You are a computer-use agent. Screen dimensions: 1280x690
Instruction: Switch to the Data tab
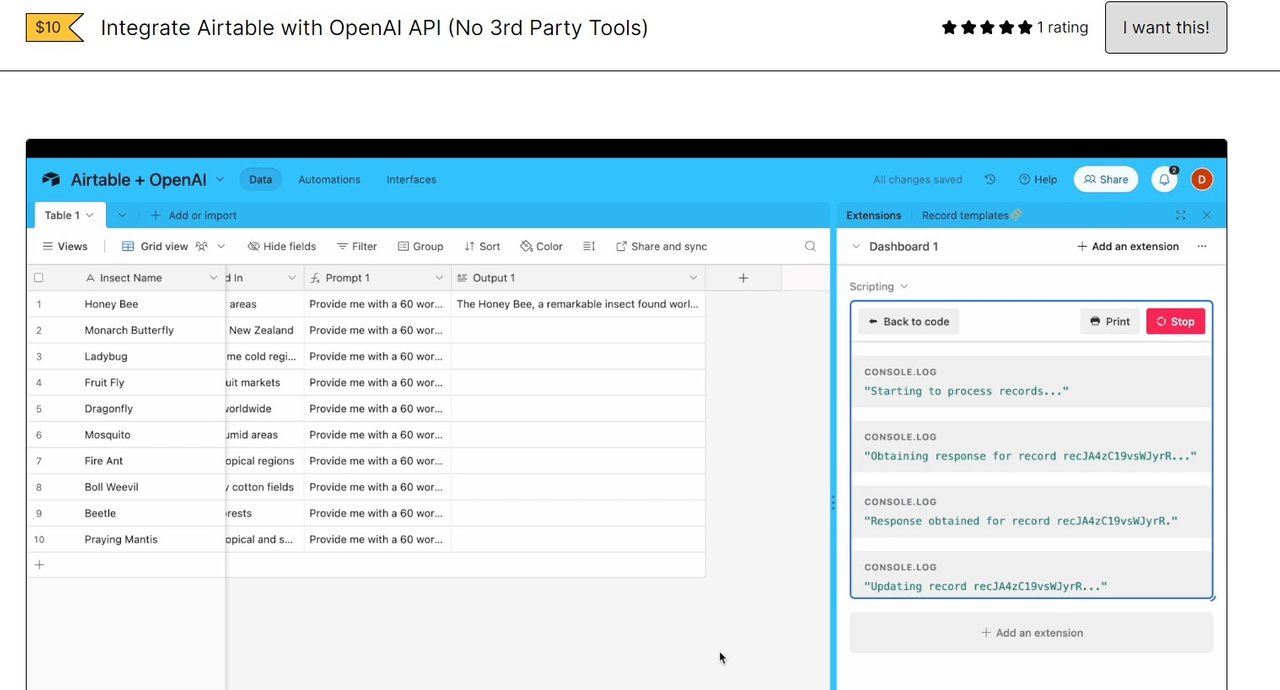[x=260, y=180]
